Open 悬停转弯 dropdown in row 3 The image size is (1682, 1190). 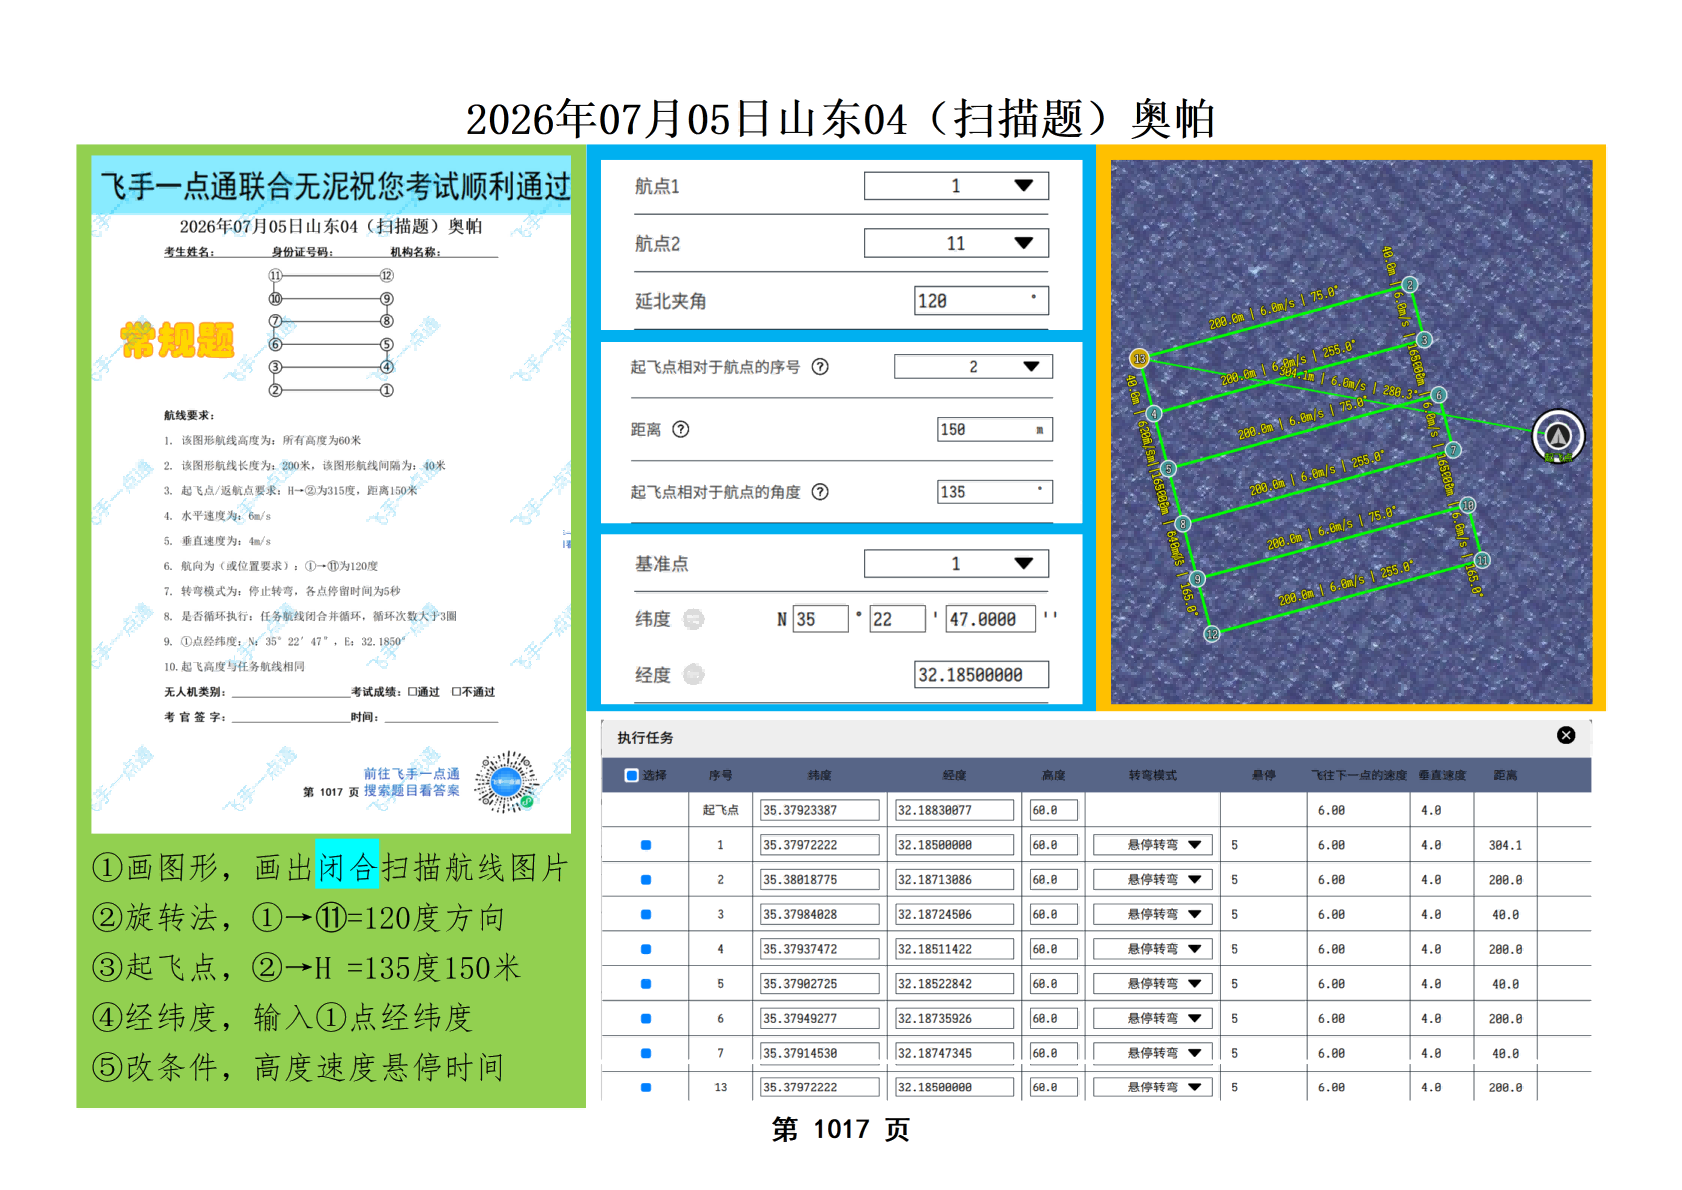pyautogui.click(x=1153, y=915)
